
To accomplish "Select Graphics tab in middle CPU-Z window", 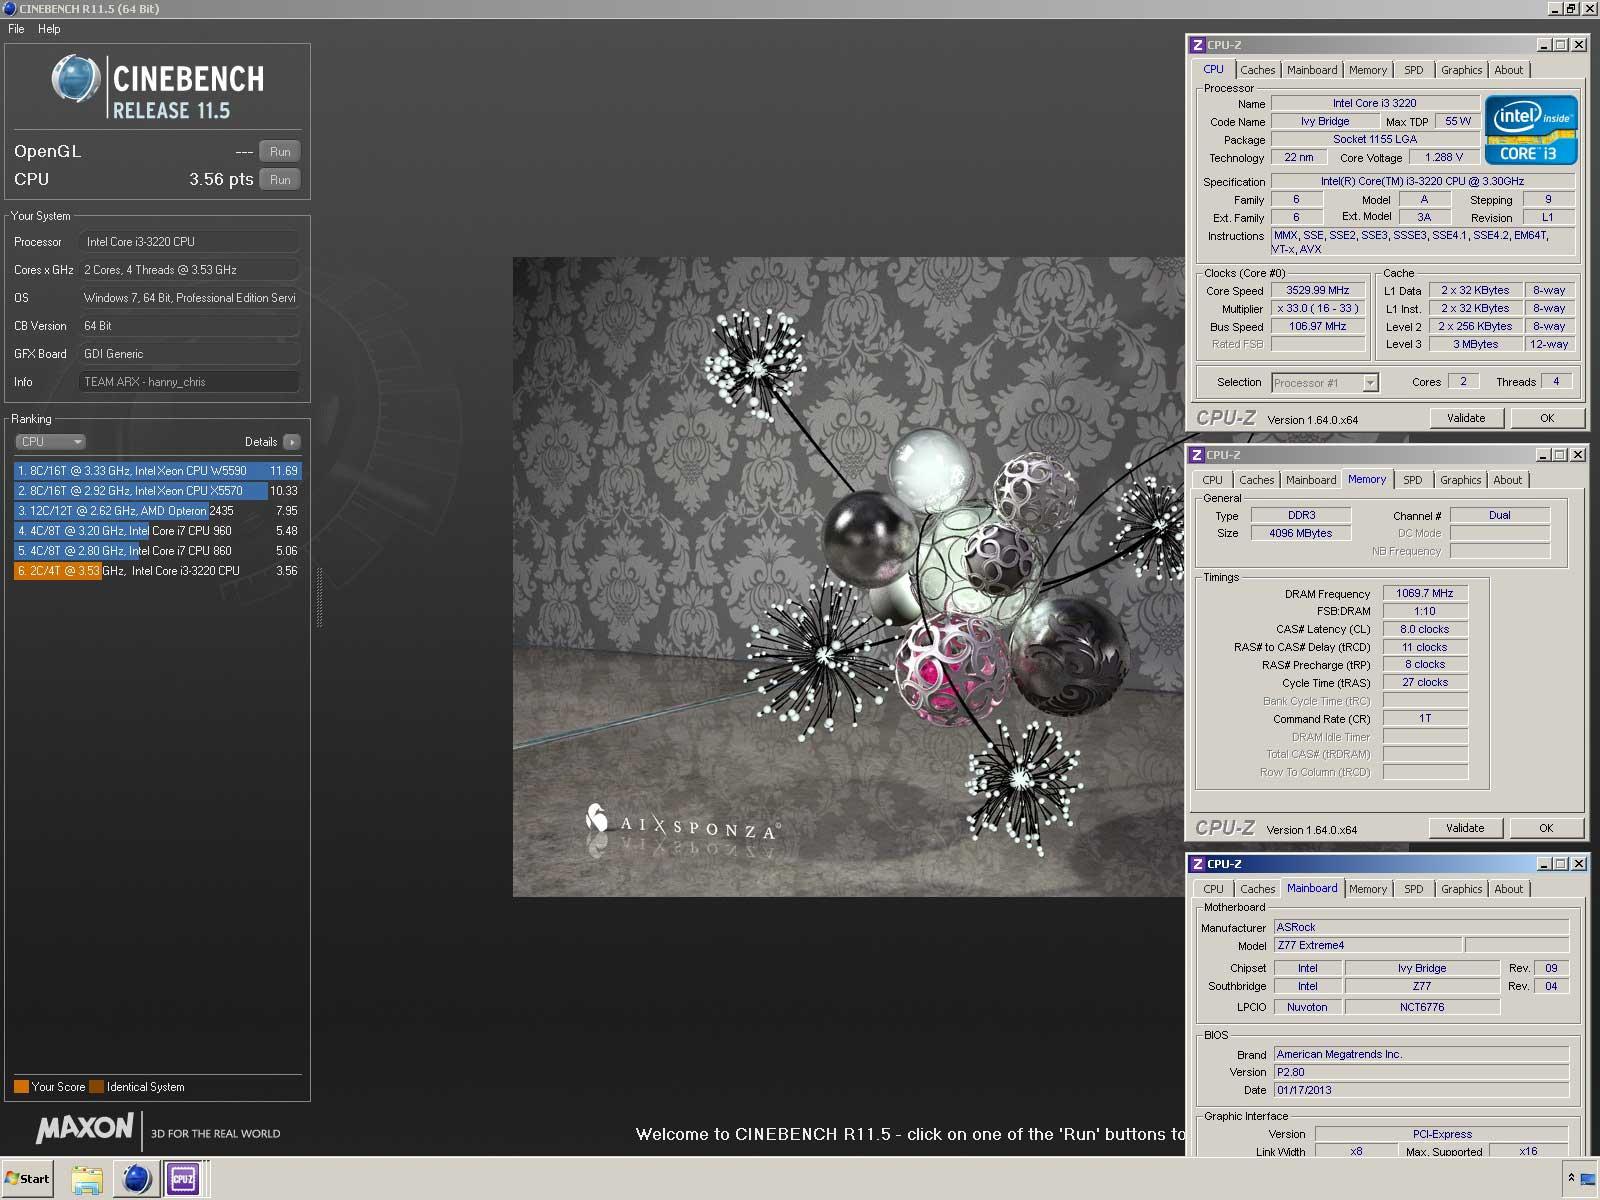I will coord(1460,480).
